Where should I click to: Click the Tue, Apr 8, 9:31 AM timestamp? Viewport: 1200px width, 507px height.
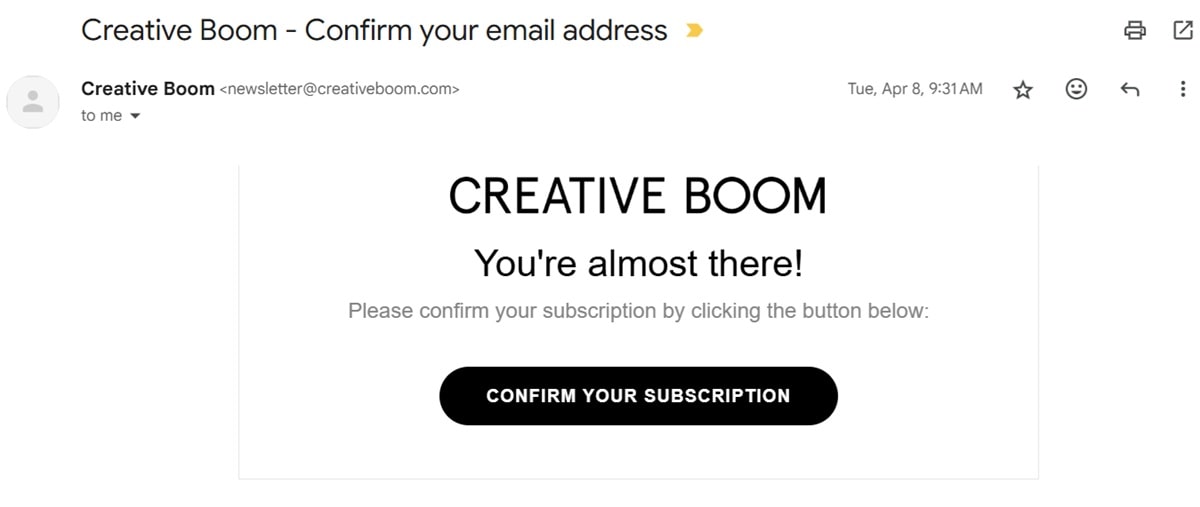[x=915, y=89]
